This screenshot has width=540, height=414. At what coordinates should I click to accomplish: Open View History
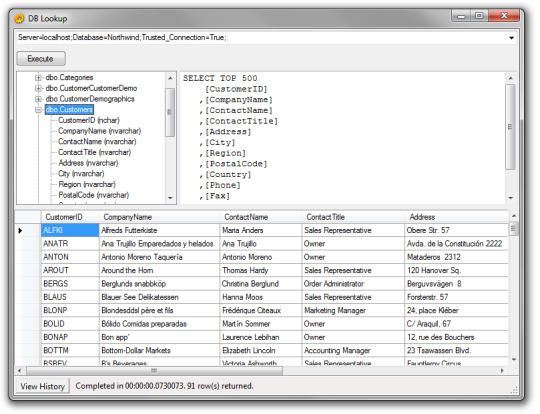[x=42, y=386]
